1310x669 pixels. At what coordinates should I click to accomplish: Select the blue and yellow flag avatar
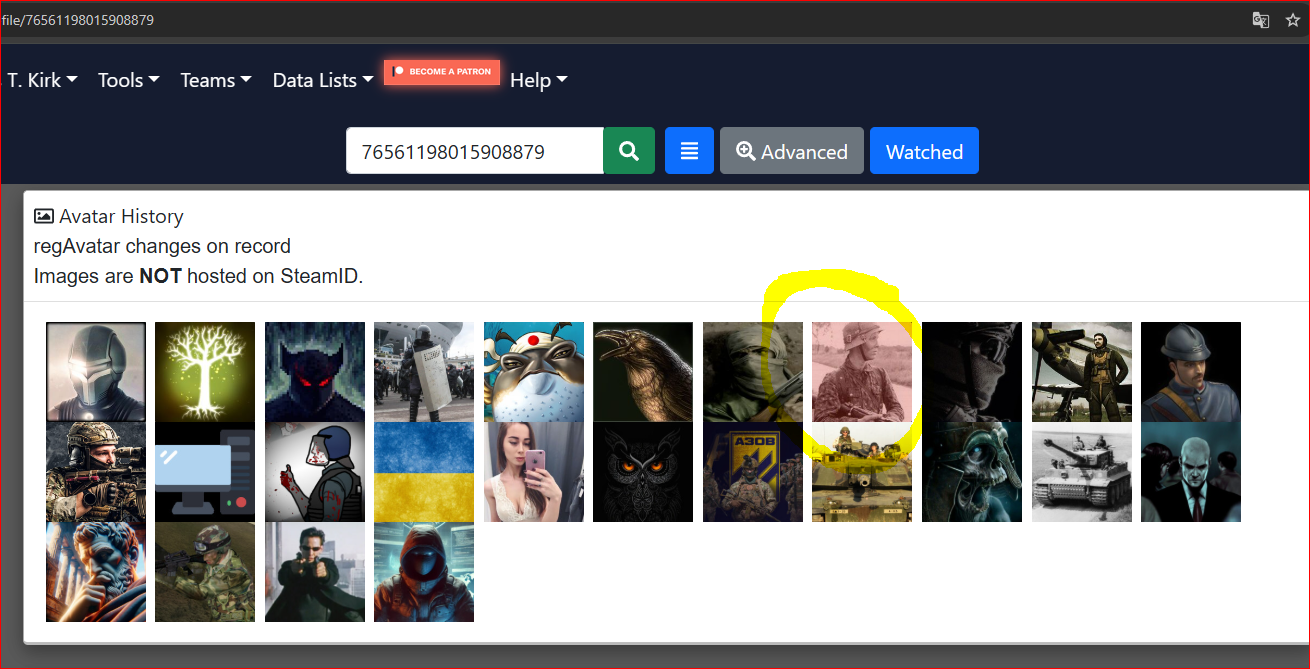[424, 471]
